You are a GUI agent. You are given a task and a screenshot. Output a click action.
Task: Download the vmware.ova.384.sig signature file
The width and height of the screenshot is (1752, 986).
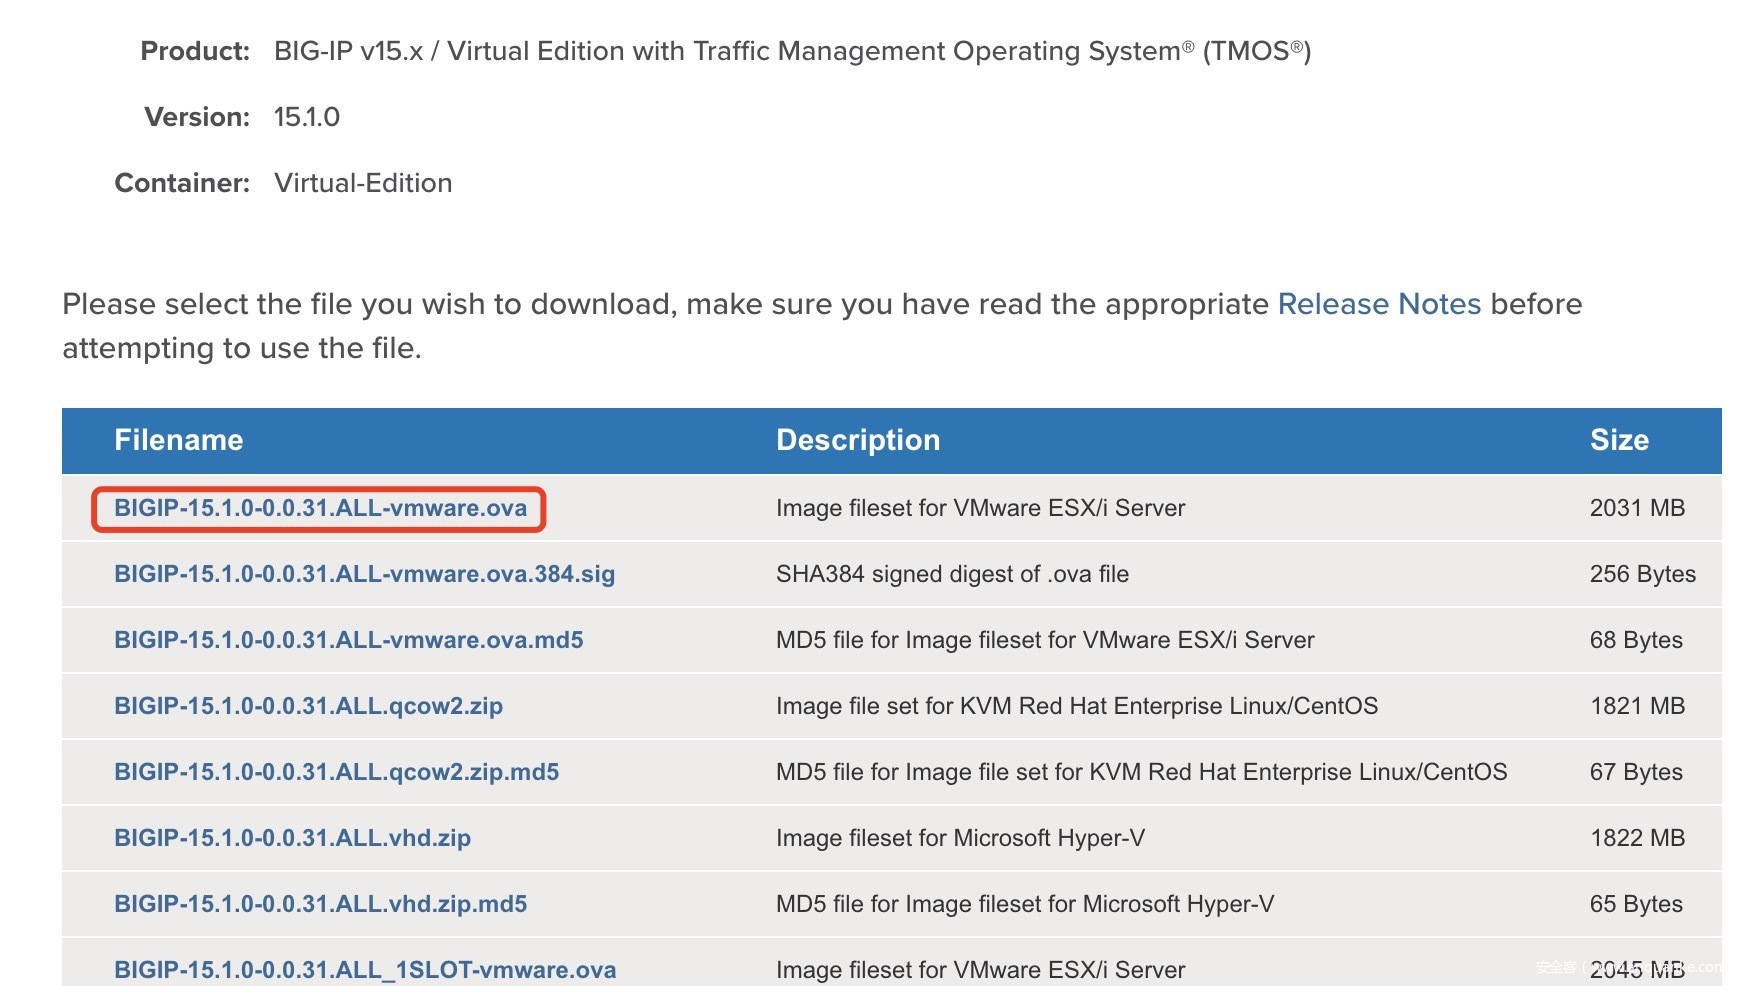click(x=364, y=574)
